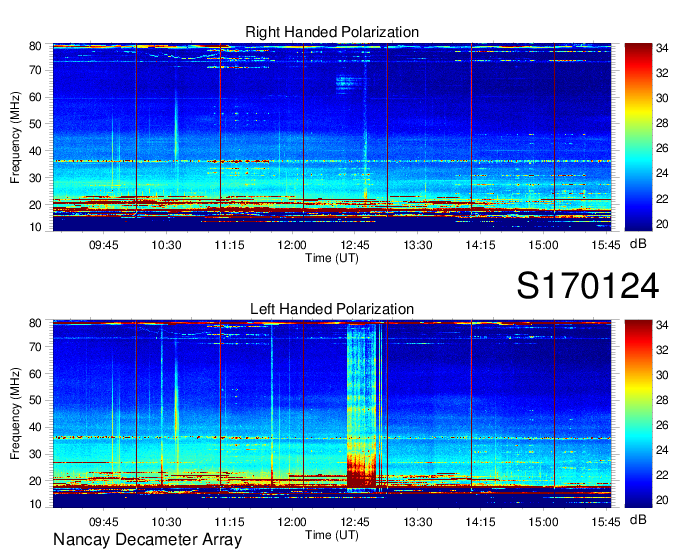Click the "dB" unit label of the right-handed colorbar
This screenshot has height=552, width=680.
[638, 244]
